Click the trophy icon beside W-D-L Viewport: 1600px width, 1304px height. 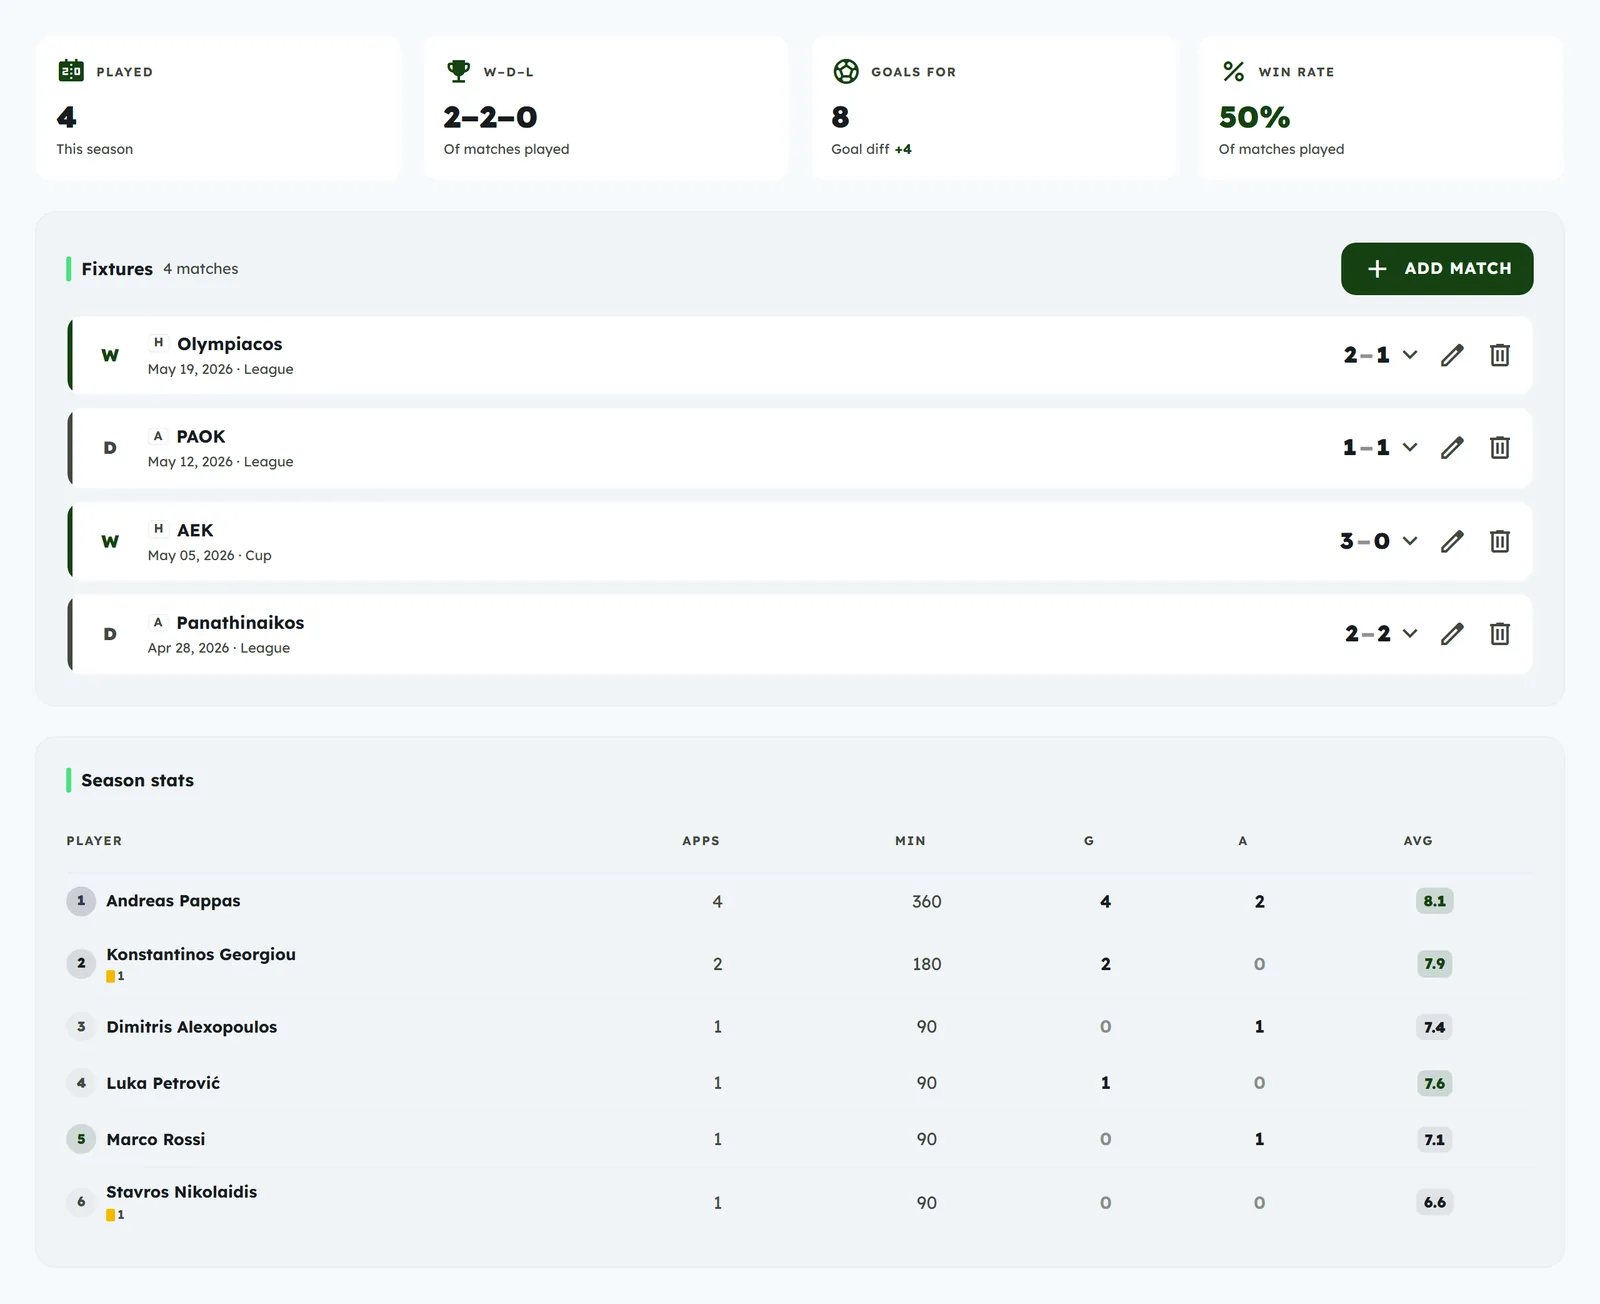click(x=458, y=71)
